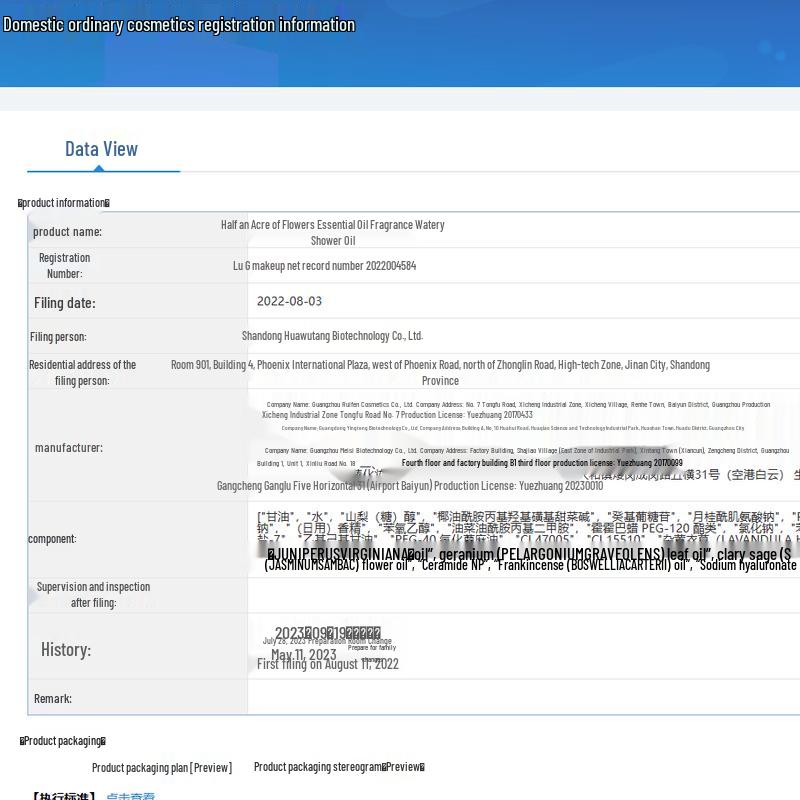
Task: Click the residential address value text
Action: pyautogui.click(x=440, y=372)
